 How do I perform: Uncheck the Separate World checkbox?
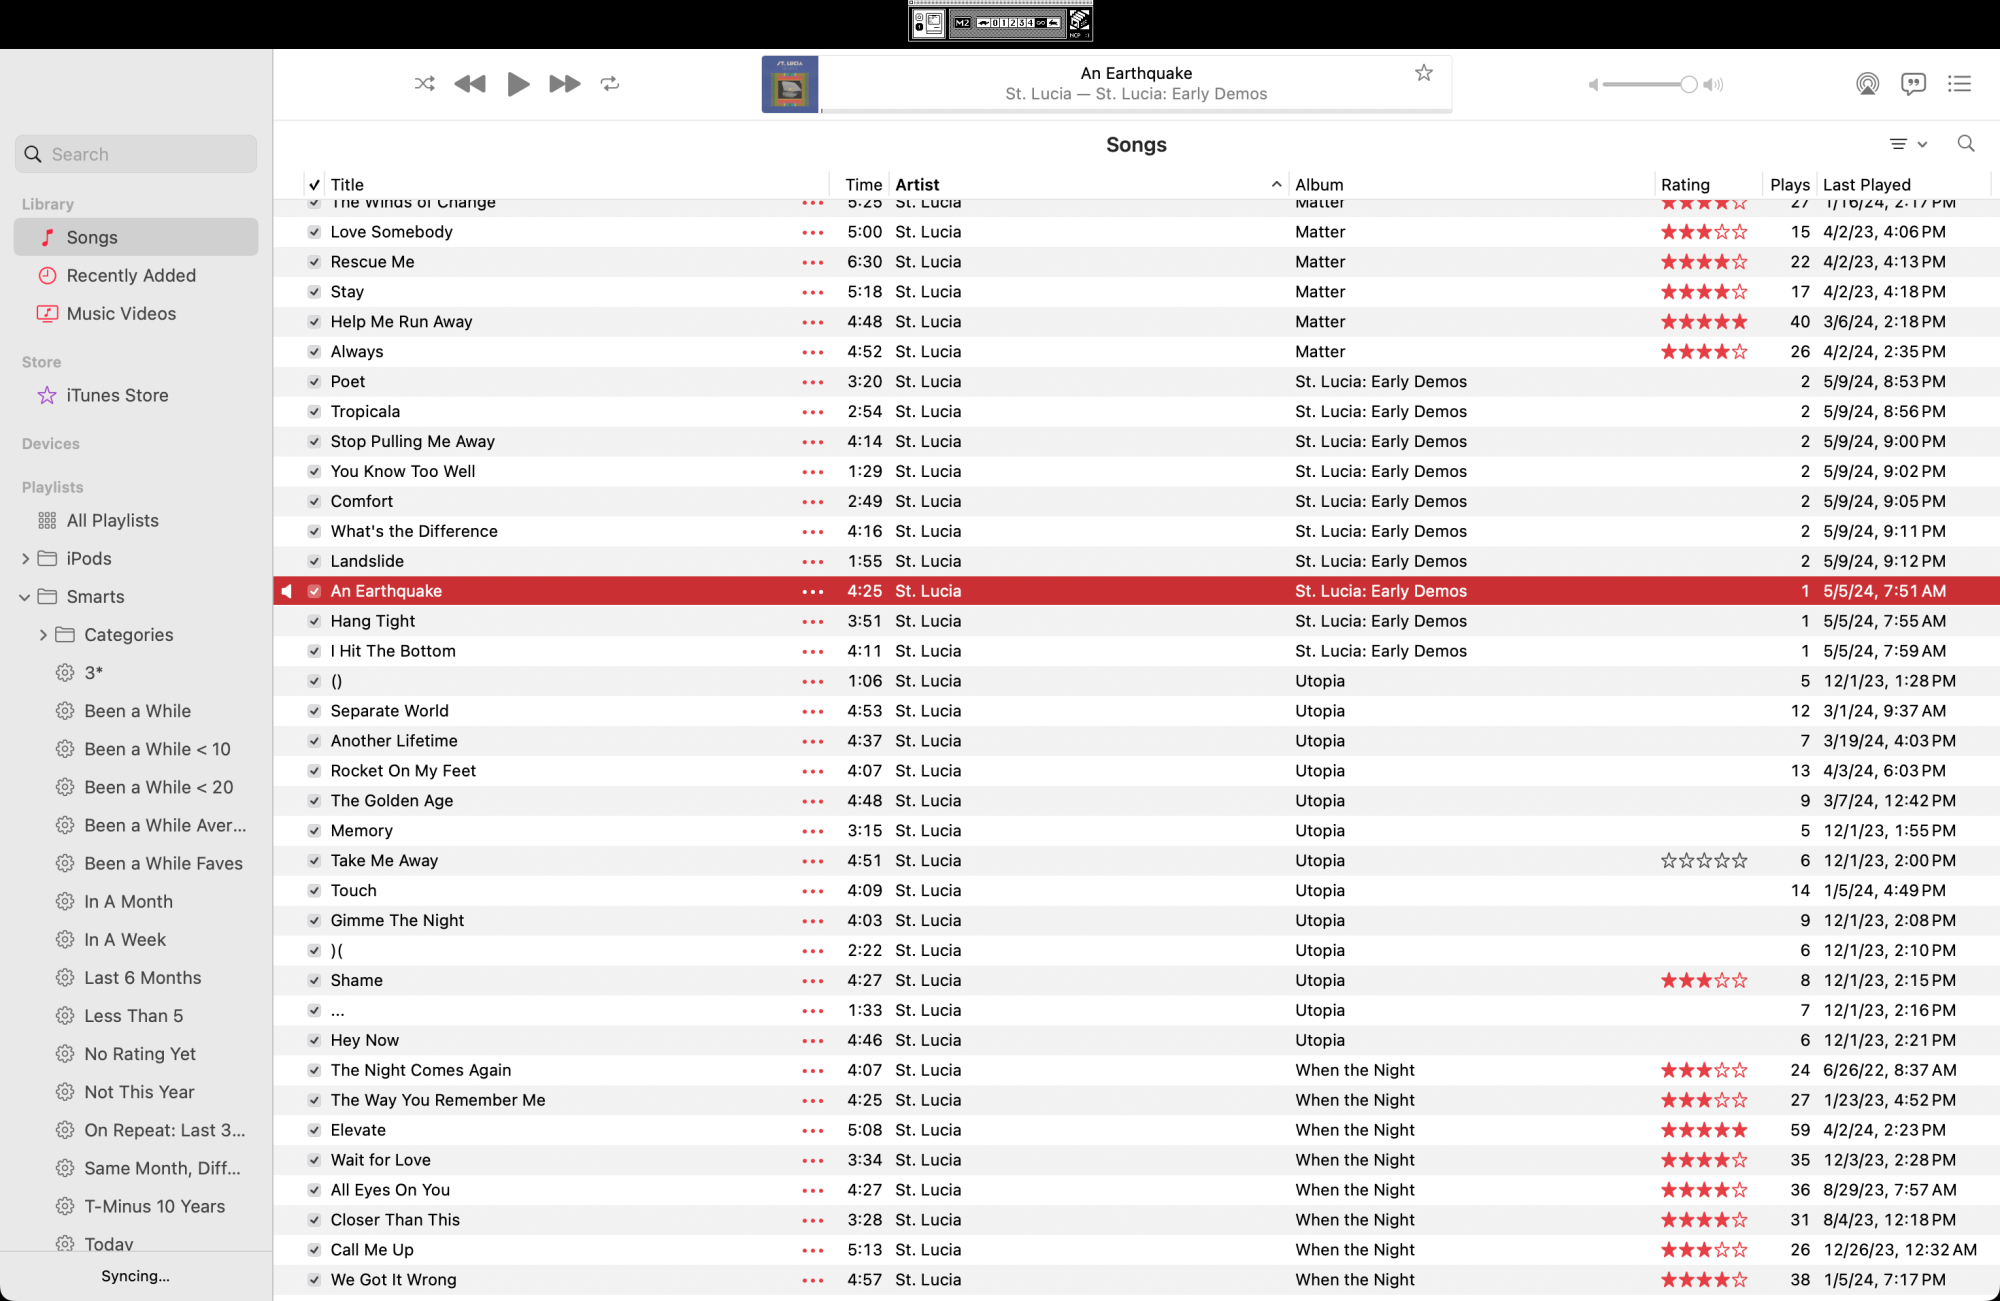pyautogui.click(x=314, y=711)
